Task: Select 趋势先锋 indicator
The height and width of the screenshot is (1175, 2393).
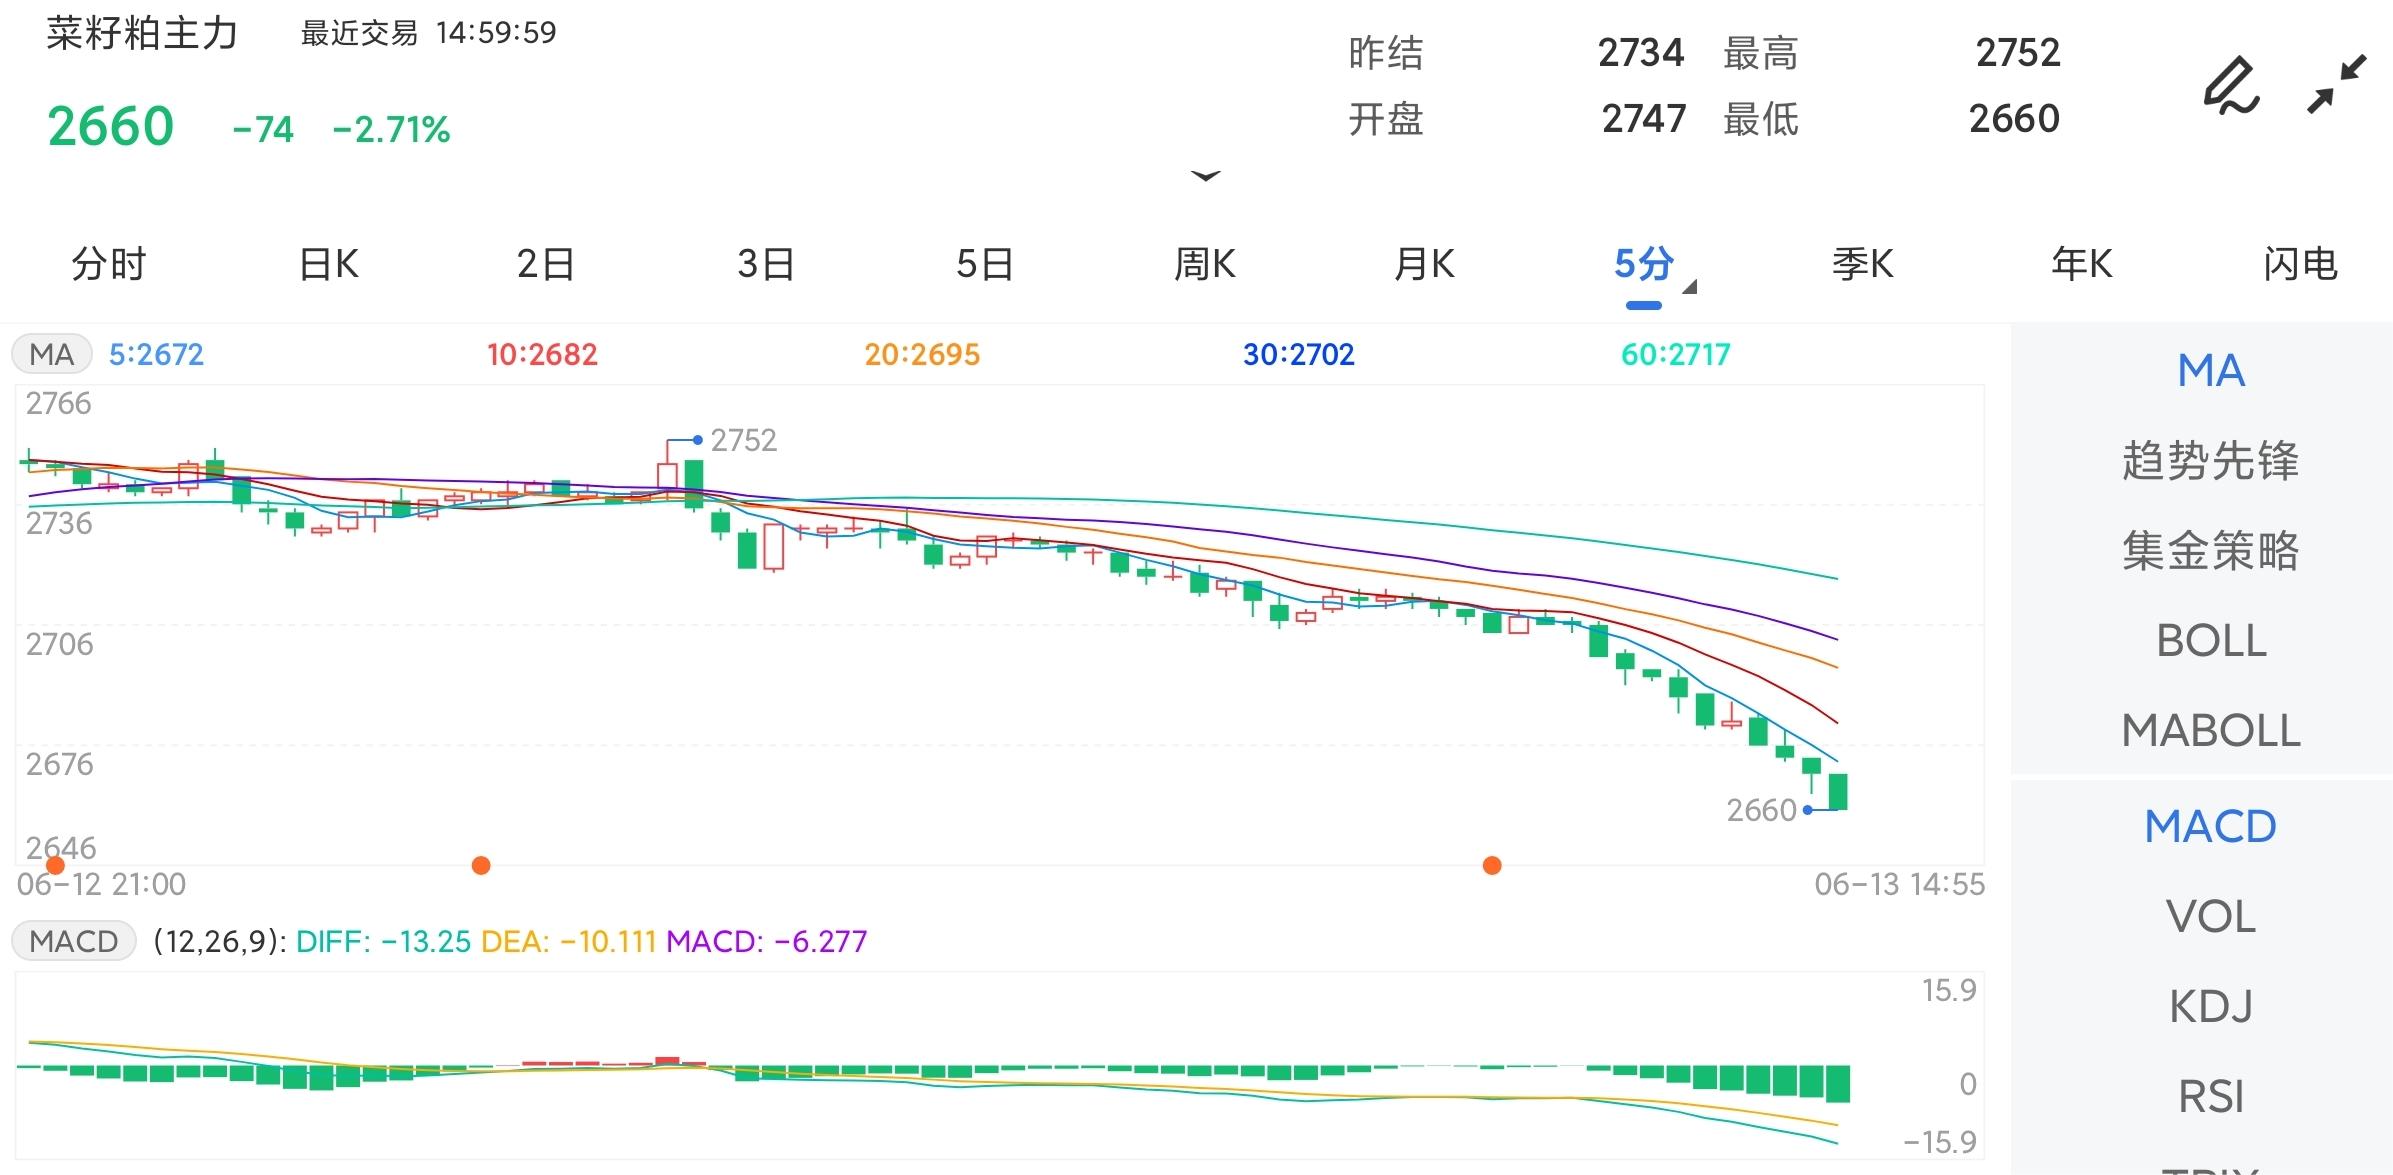Action: tap(2211, 461)
